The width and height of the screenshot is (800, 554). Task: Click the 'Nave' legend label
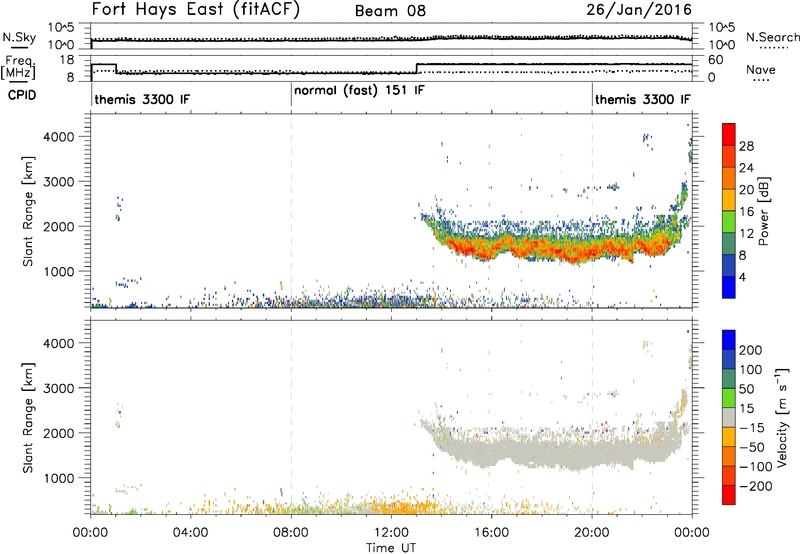(761, 69)
